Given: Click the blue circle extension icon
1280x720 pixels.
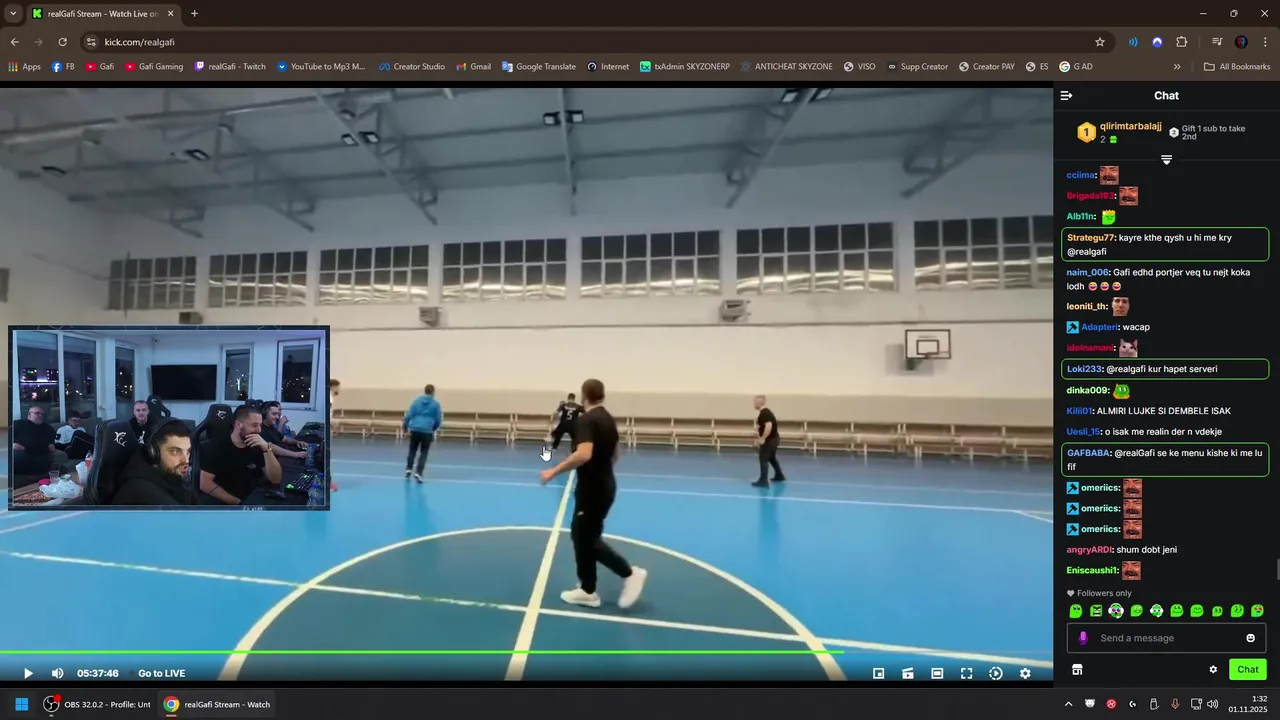Looking at the screenshot, I should pos(1157,42).
